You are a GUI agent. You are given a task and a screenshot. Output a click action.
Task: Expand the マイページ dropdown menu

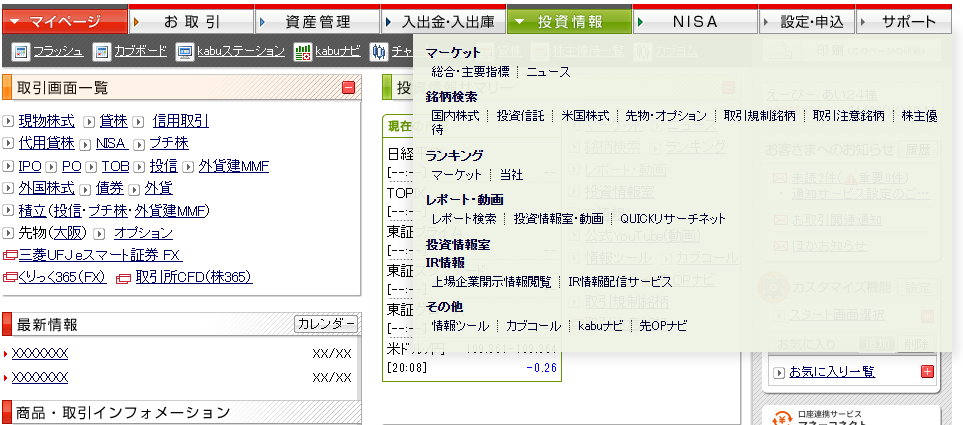point(65,22)
